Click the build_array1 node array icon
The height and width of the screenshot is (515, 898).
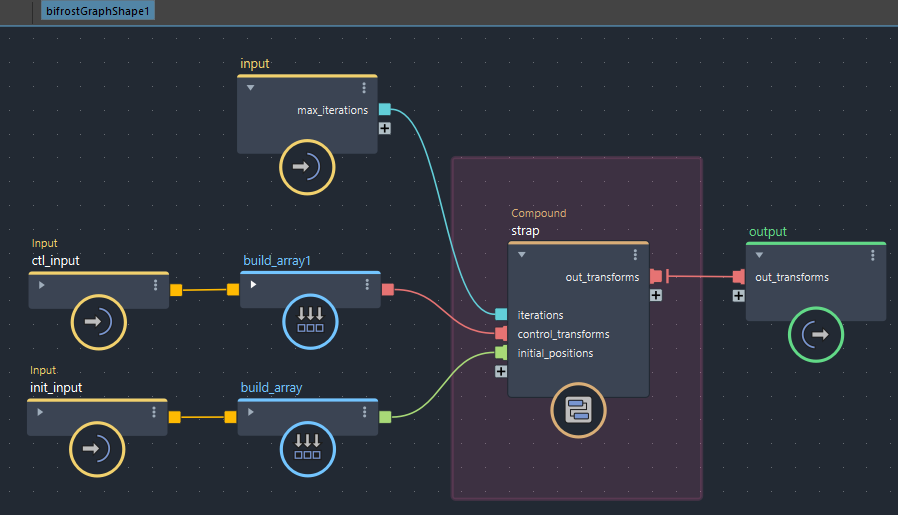coord(309,322)
